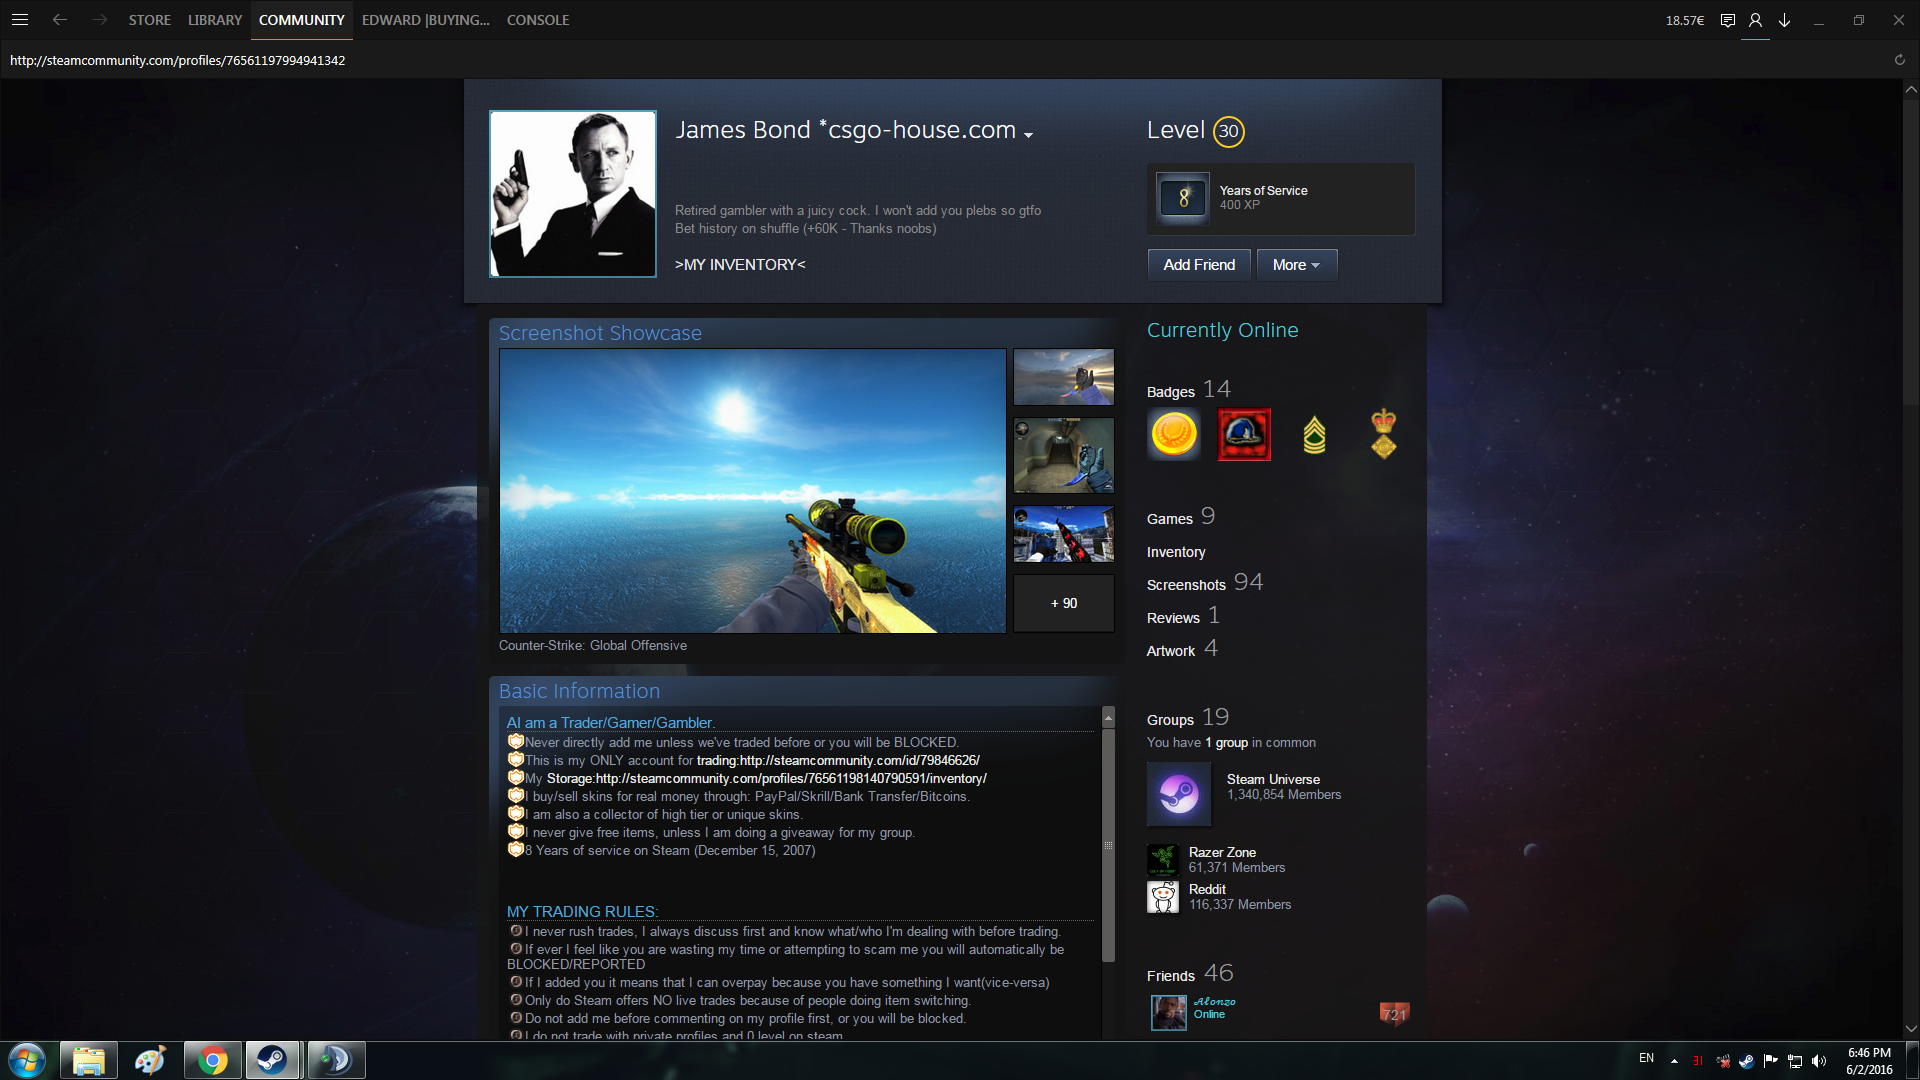Launch Chrome from the taskbar
Image resolution: width=1920 pixels, height=1080 pixels.
coord(212,1060)
